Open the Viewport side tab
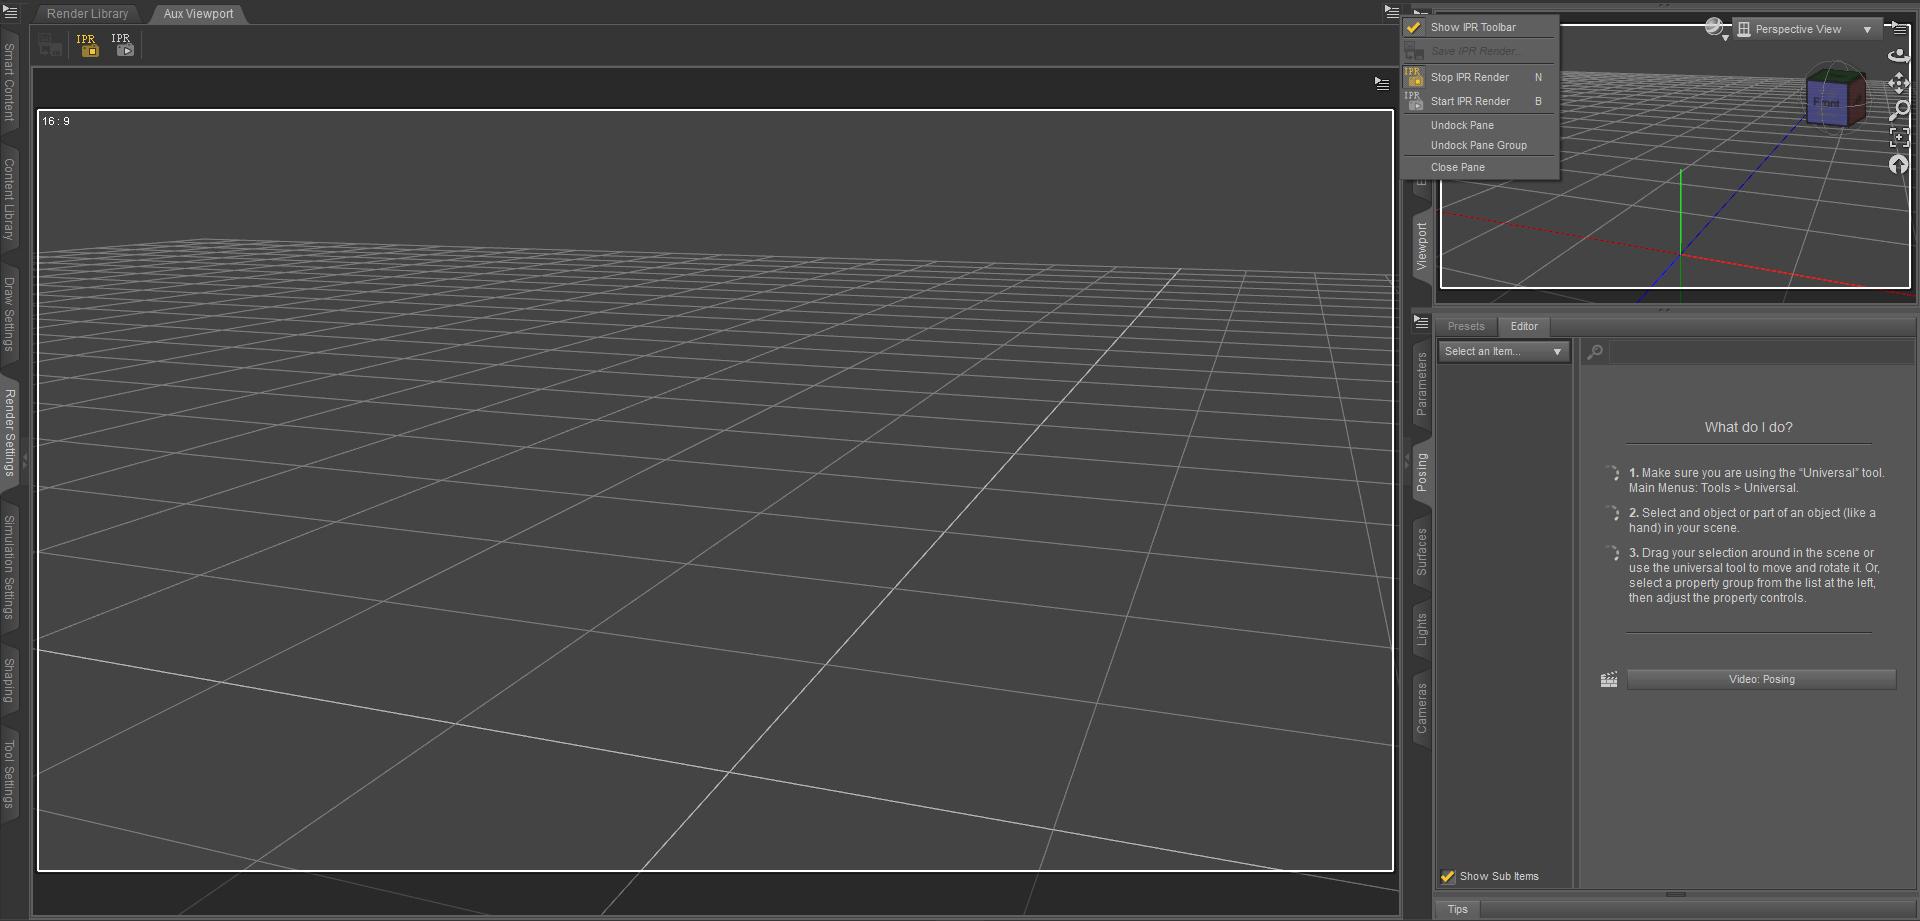Viewport: 1920px width, 921px height. pos(1421,246)
